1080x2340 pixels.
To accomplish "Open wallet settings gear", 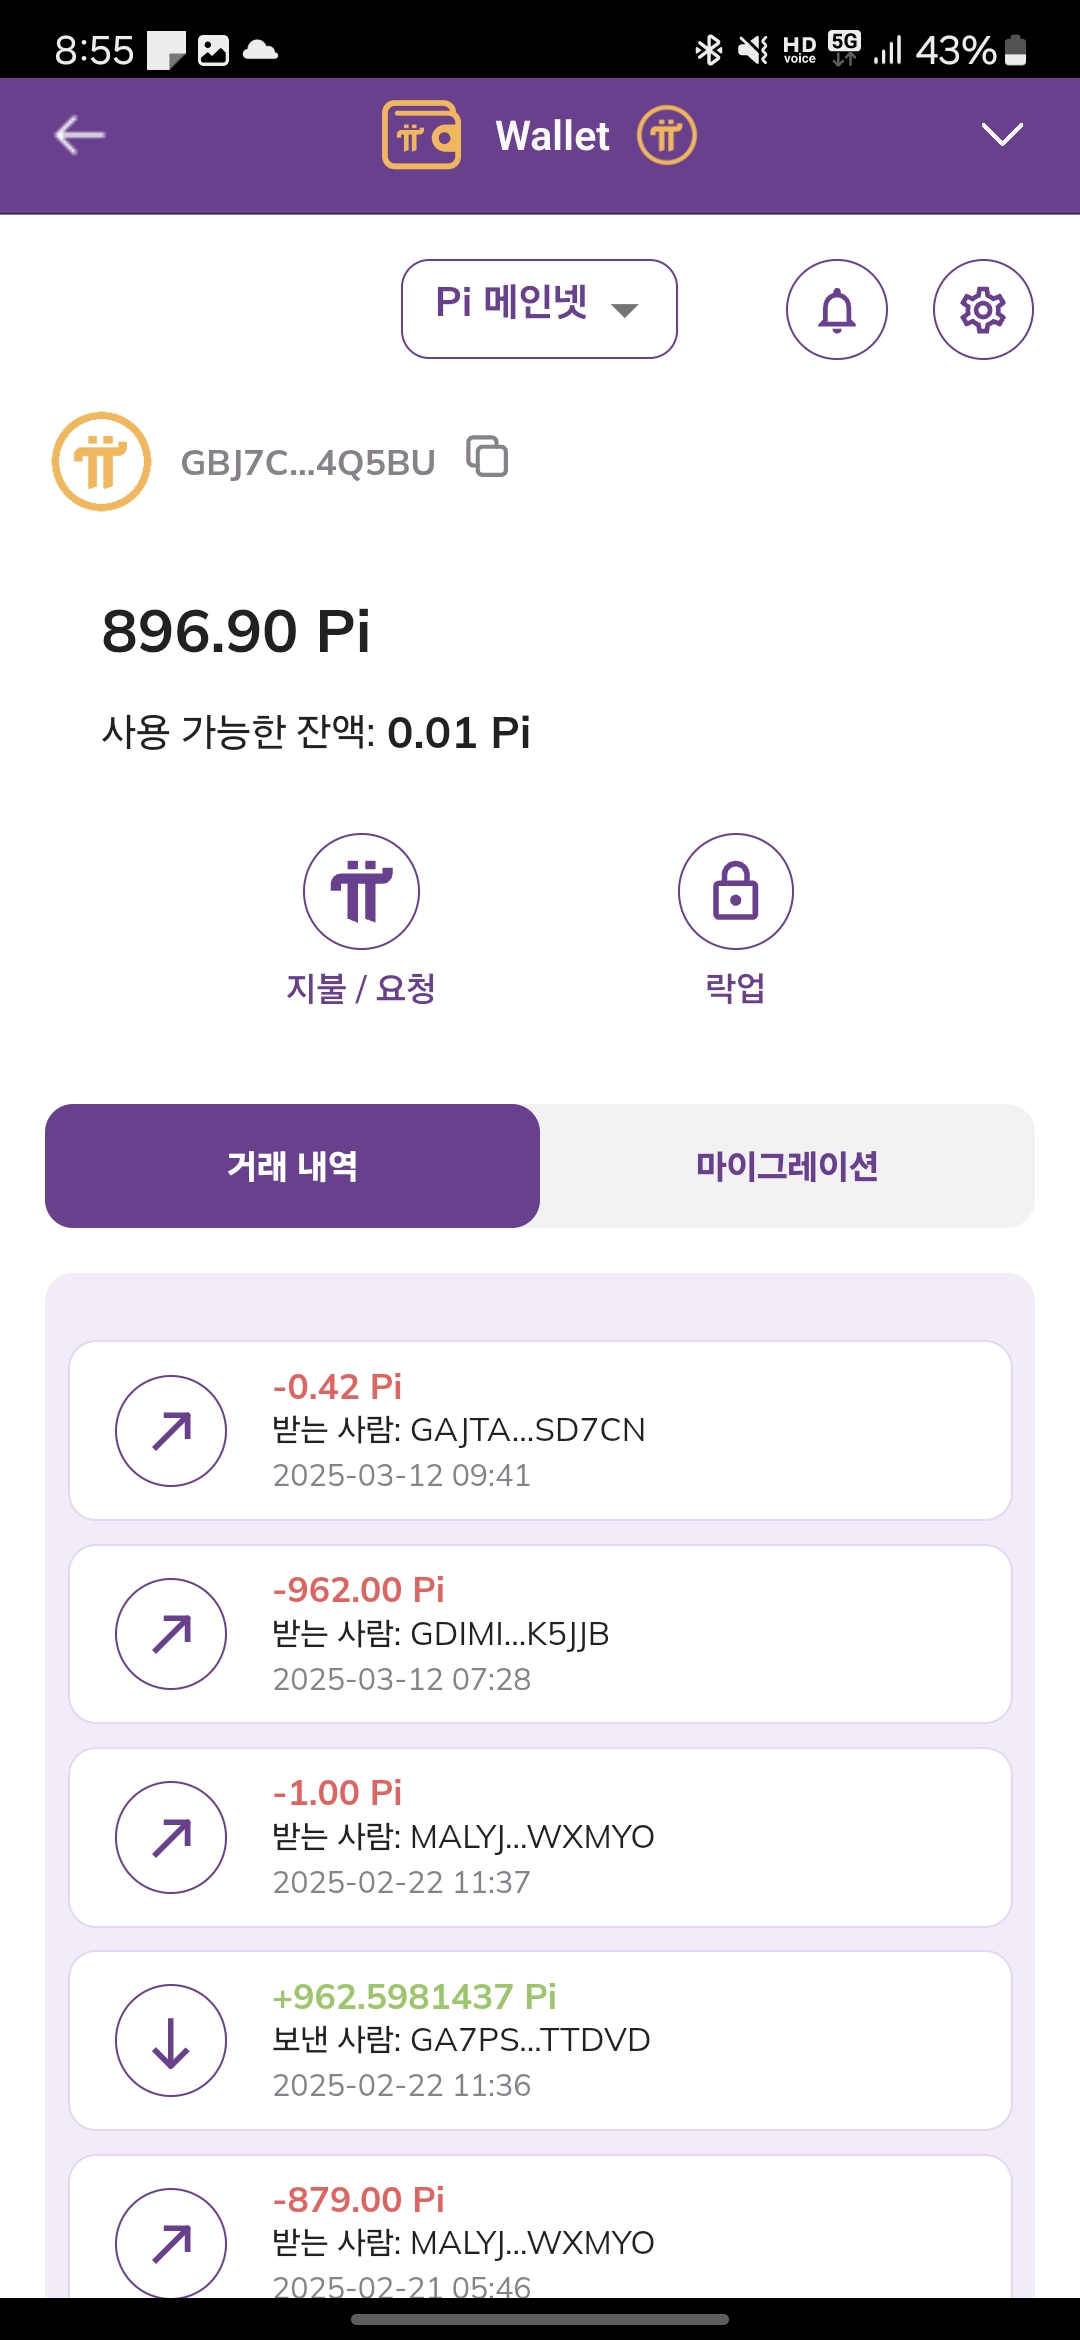I will pos(982,310).
